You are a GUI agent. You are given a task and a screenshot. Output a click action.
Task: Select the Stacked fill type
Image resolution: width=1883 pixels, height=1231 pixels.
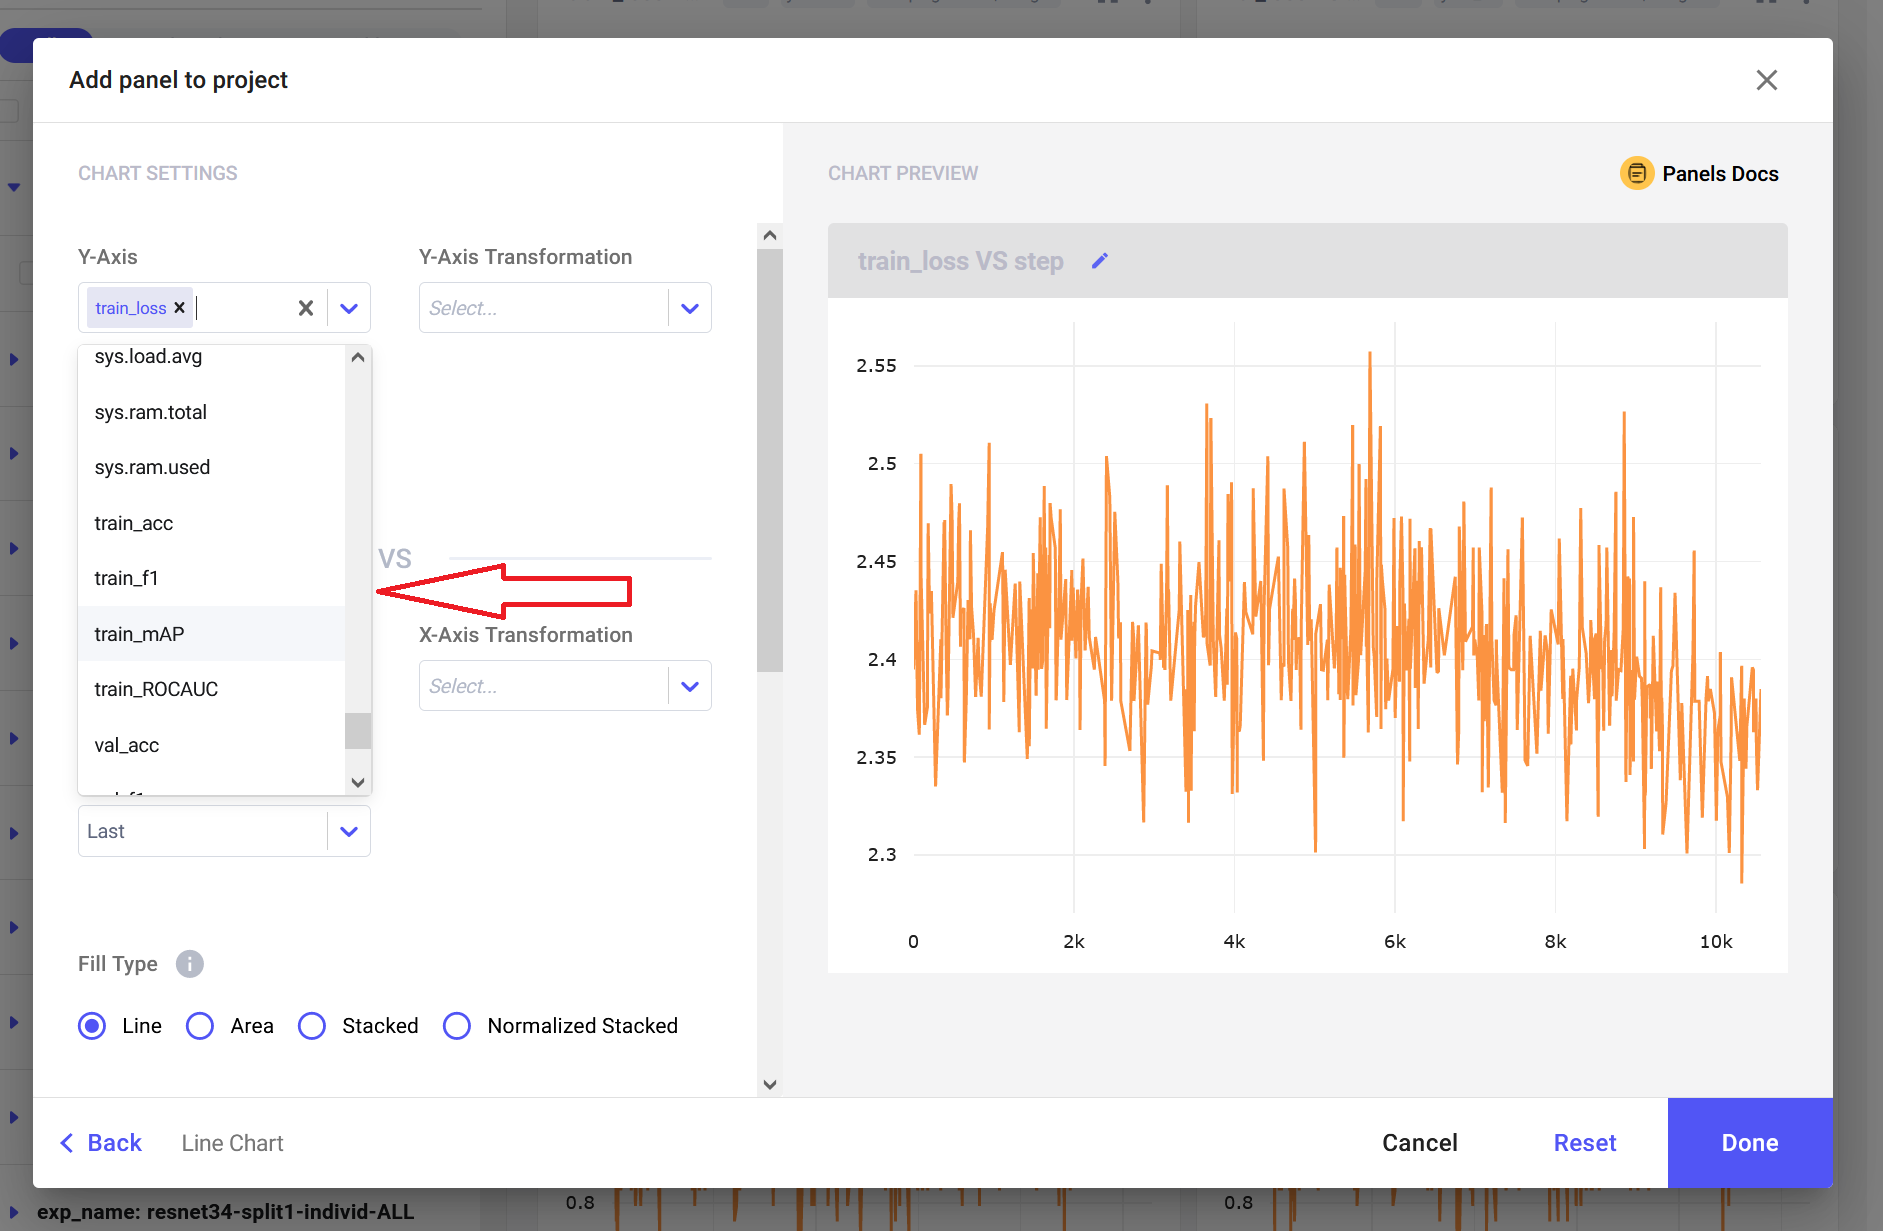pyautogui.click(x=312, y=1026)
